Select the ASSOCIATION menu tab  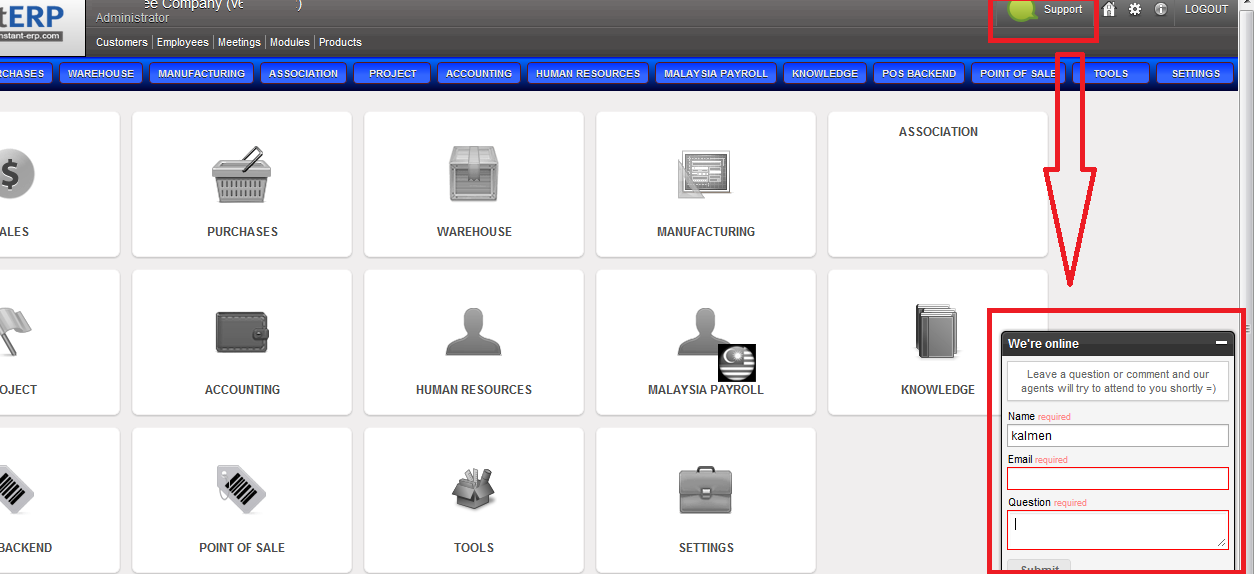[304, 73]
